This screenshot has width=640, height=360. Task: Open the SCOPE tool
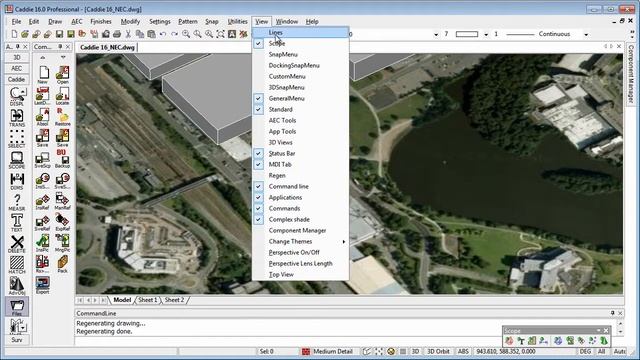[x=17, y=160]
